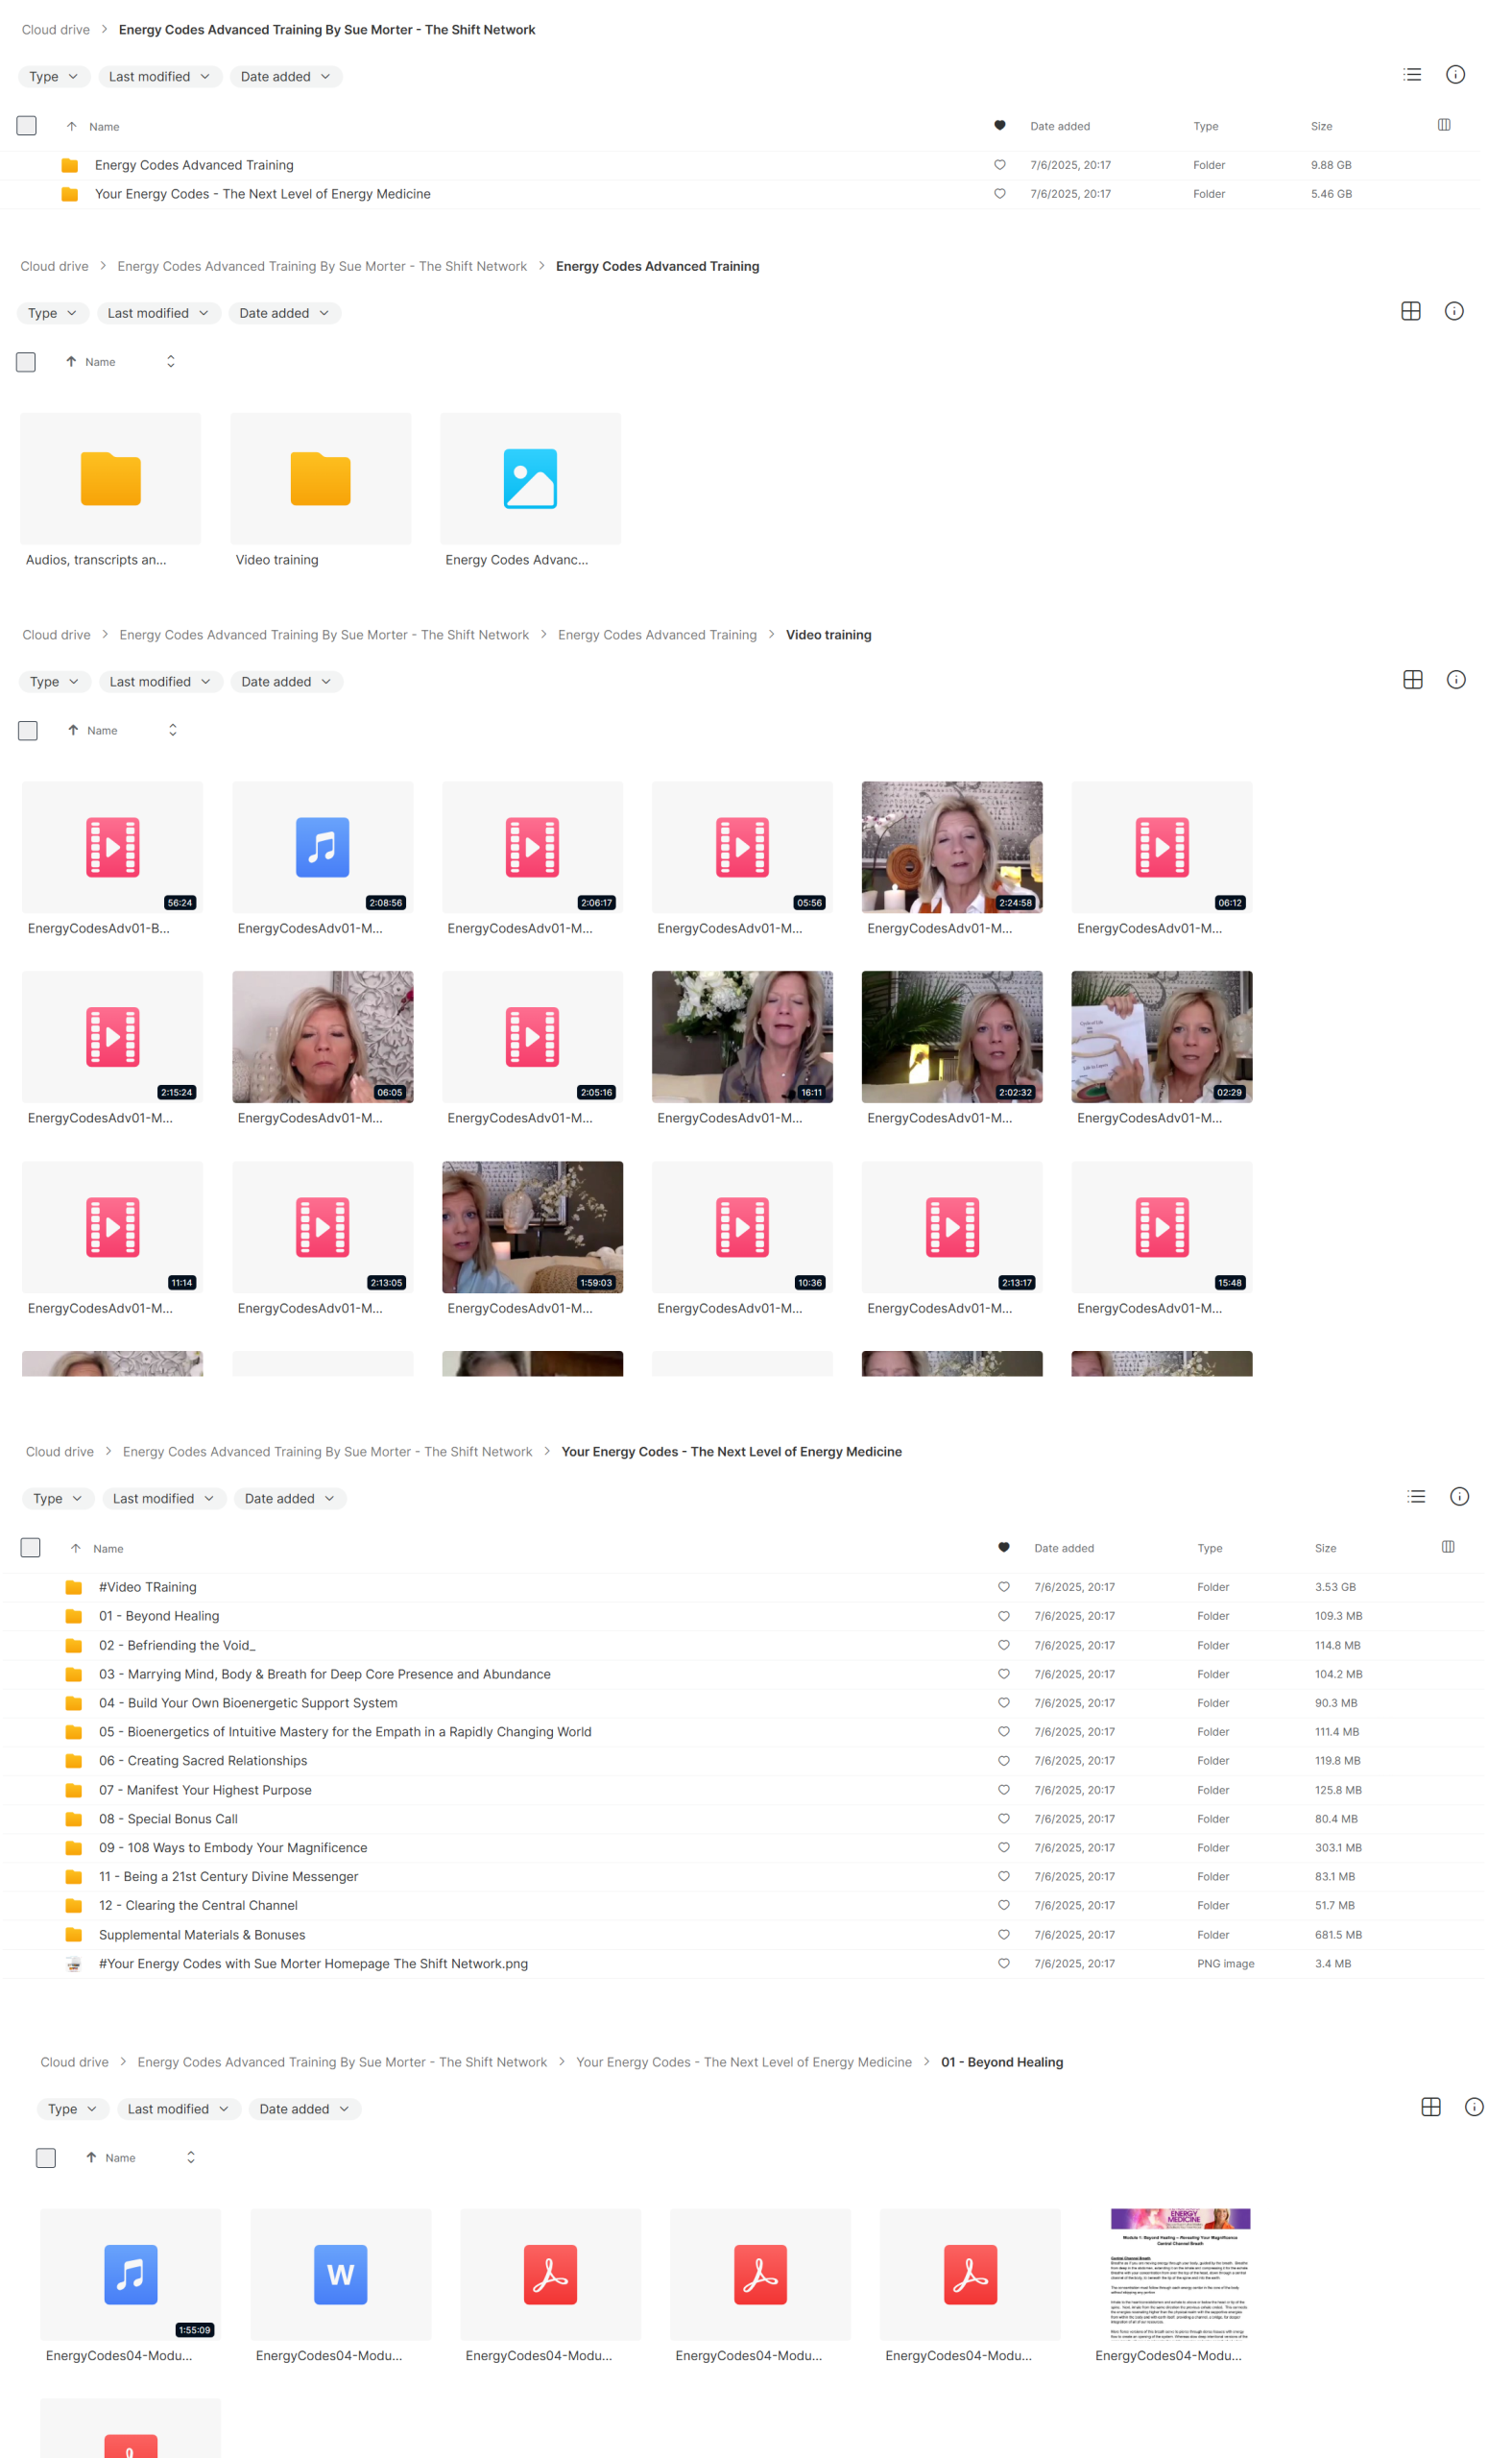Viewport: 1512px width, 2458px height.
Task: Open Last modified filter in the Your Energy Codes page
Action: (164, 1499)
